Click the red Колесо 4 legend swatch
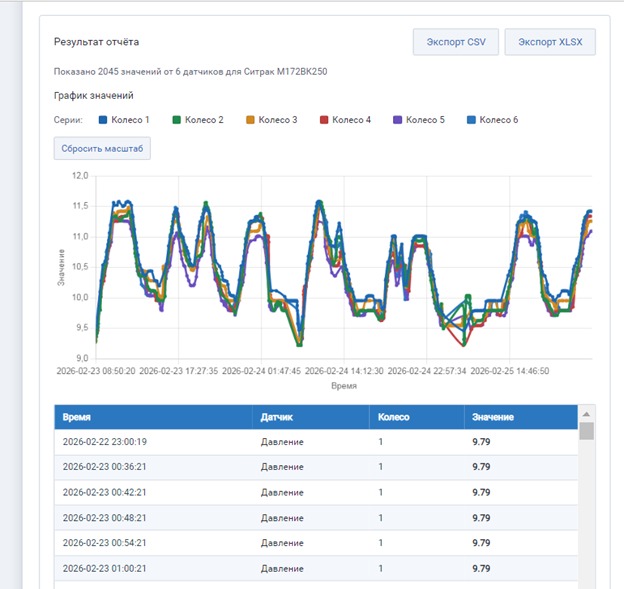Viewport: 624px width, 589px height. coord(324,120)
